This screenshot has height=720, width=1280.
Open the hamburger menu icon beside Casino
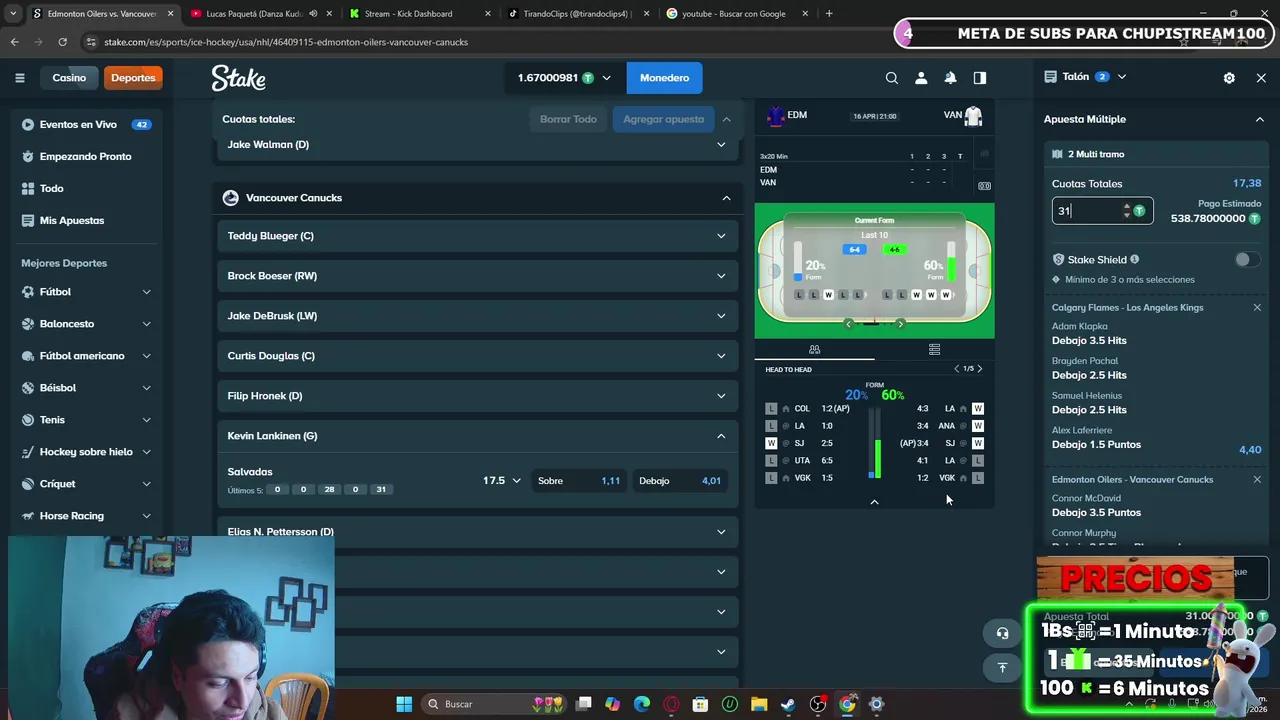(19, 78)
